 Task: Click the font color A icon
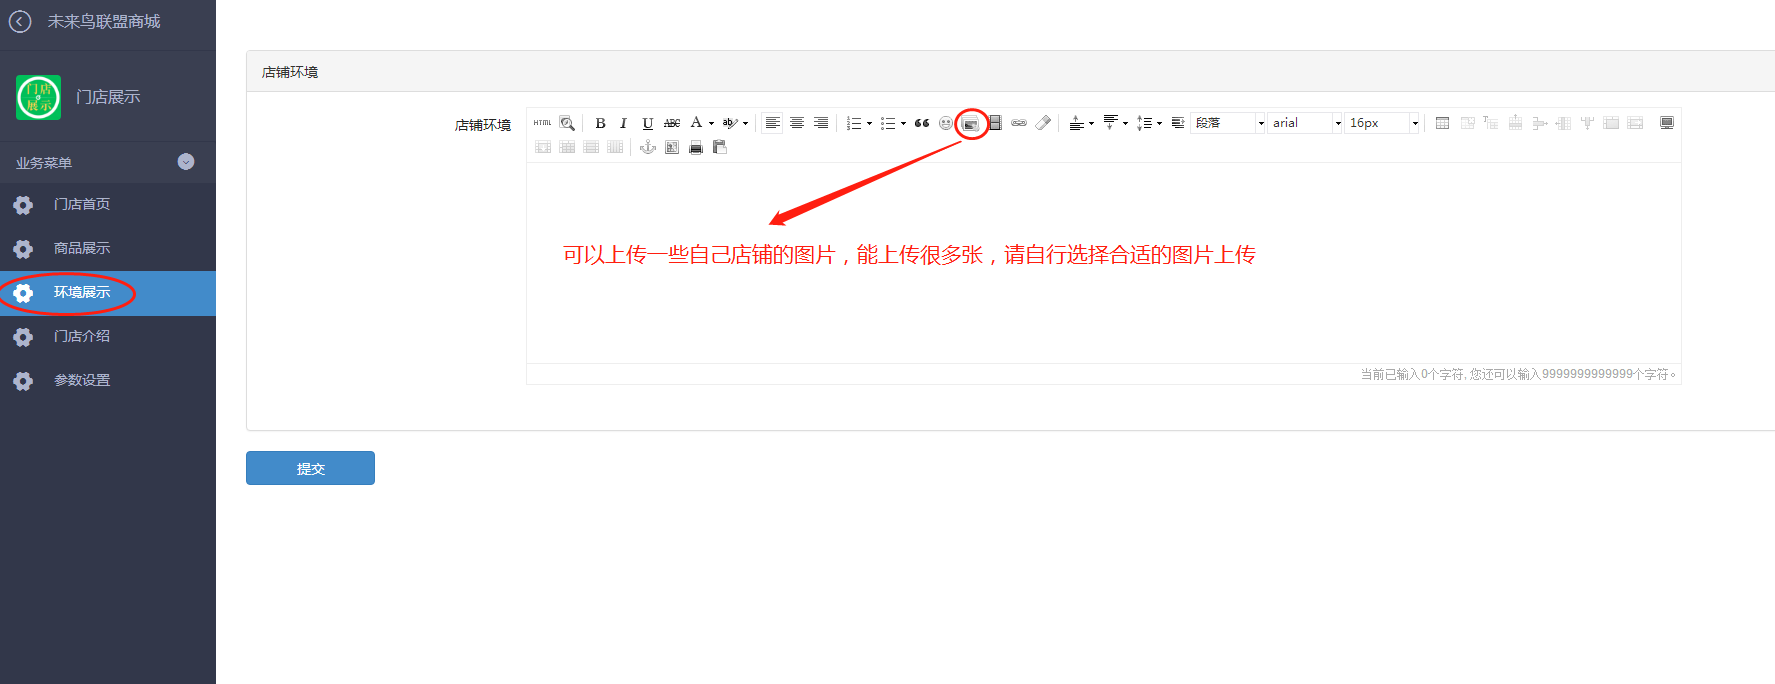696,123
